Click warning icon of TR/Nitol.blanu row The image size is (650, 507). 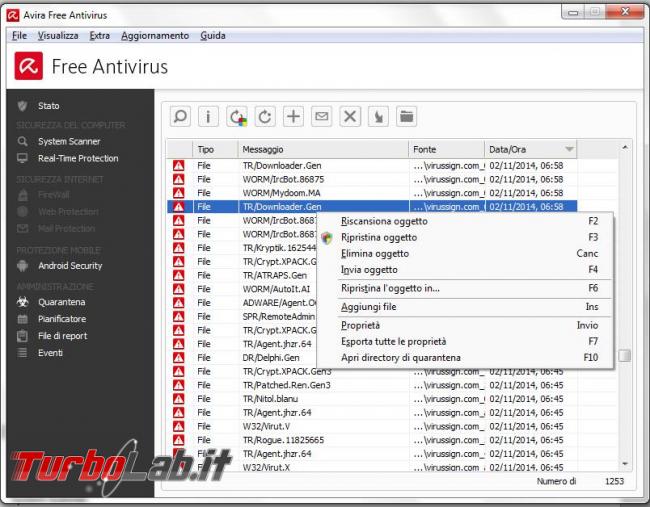coord(179,399)
